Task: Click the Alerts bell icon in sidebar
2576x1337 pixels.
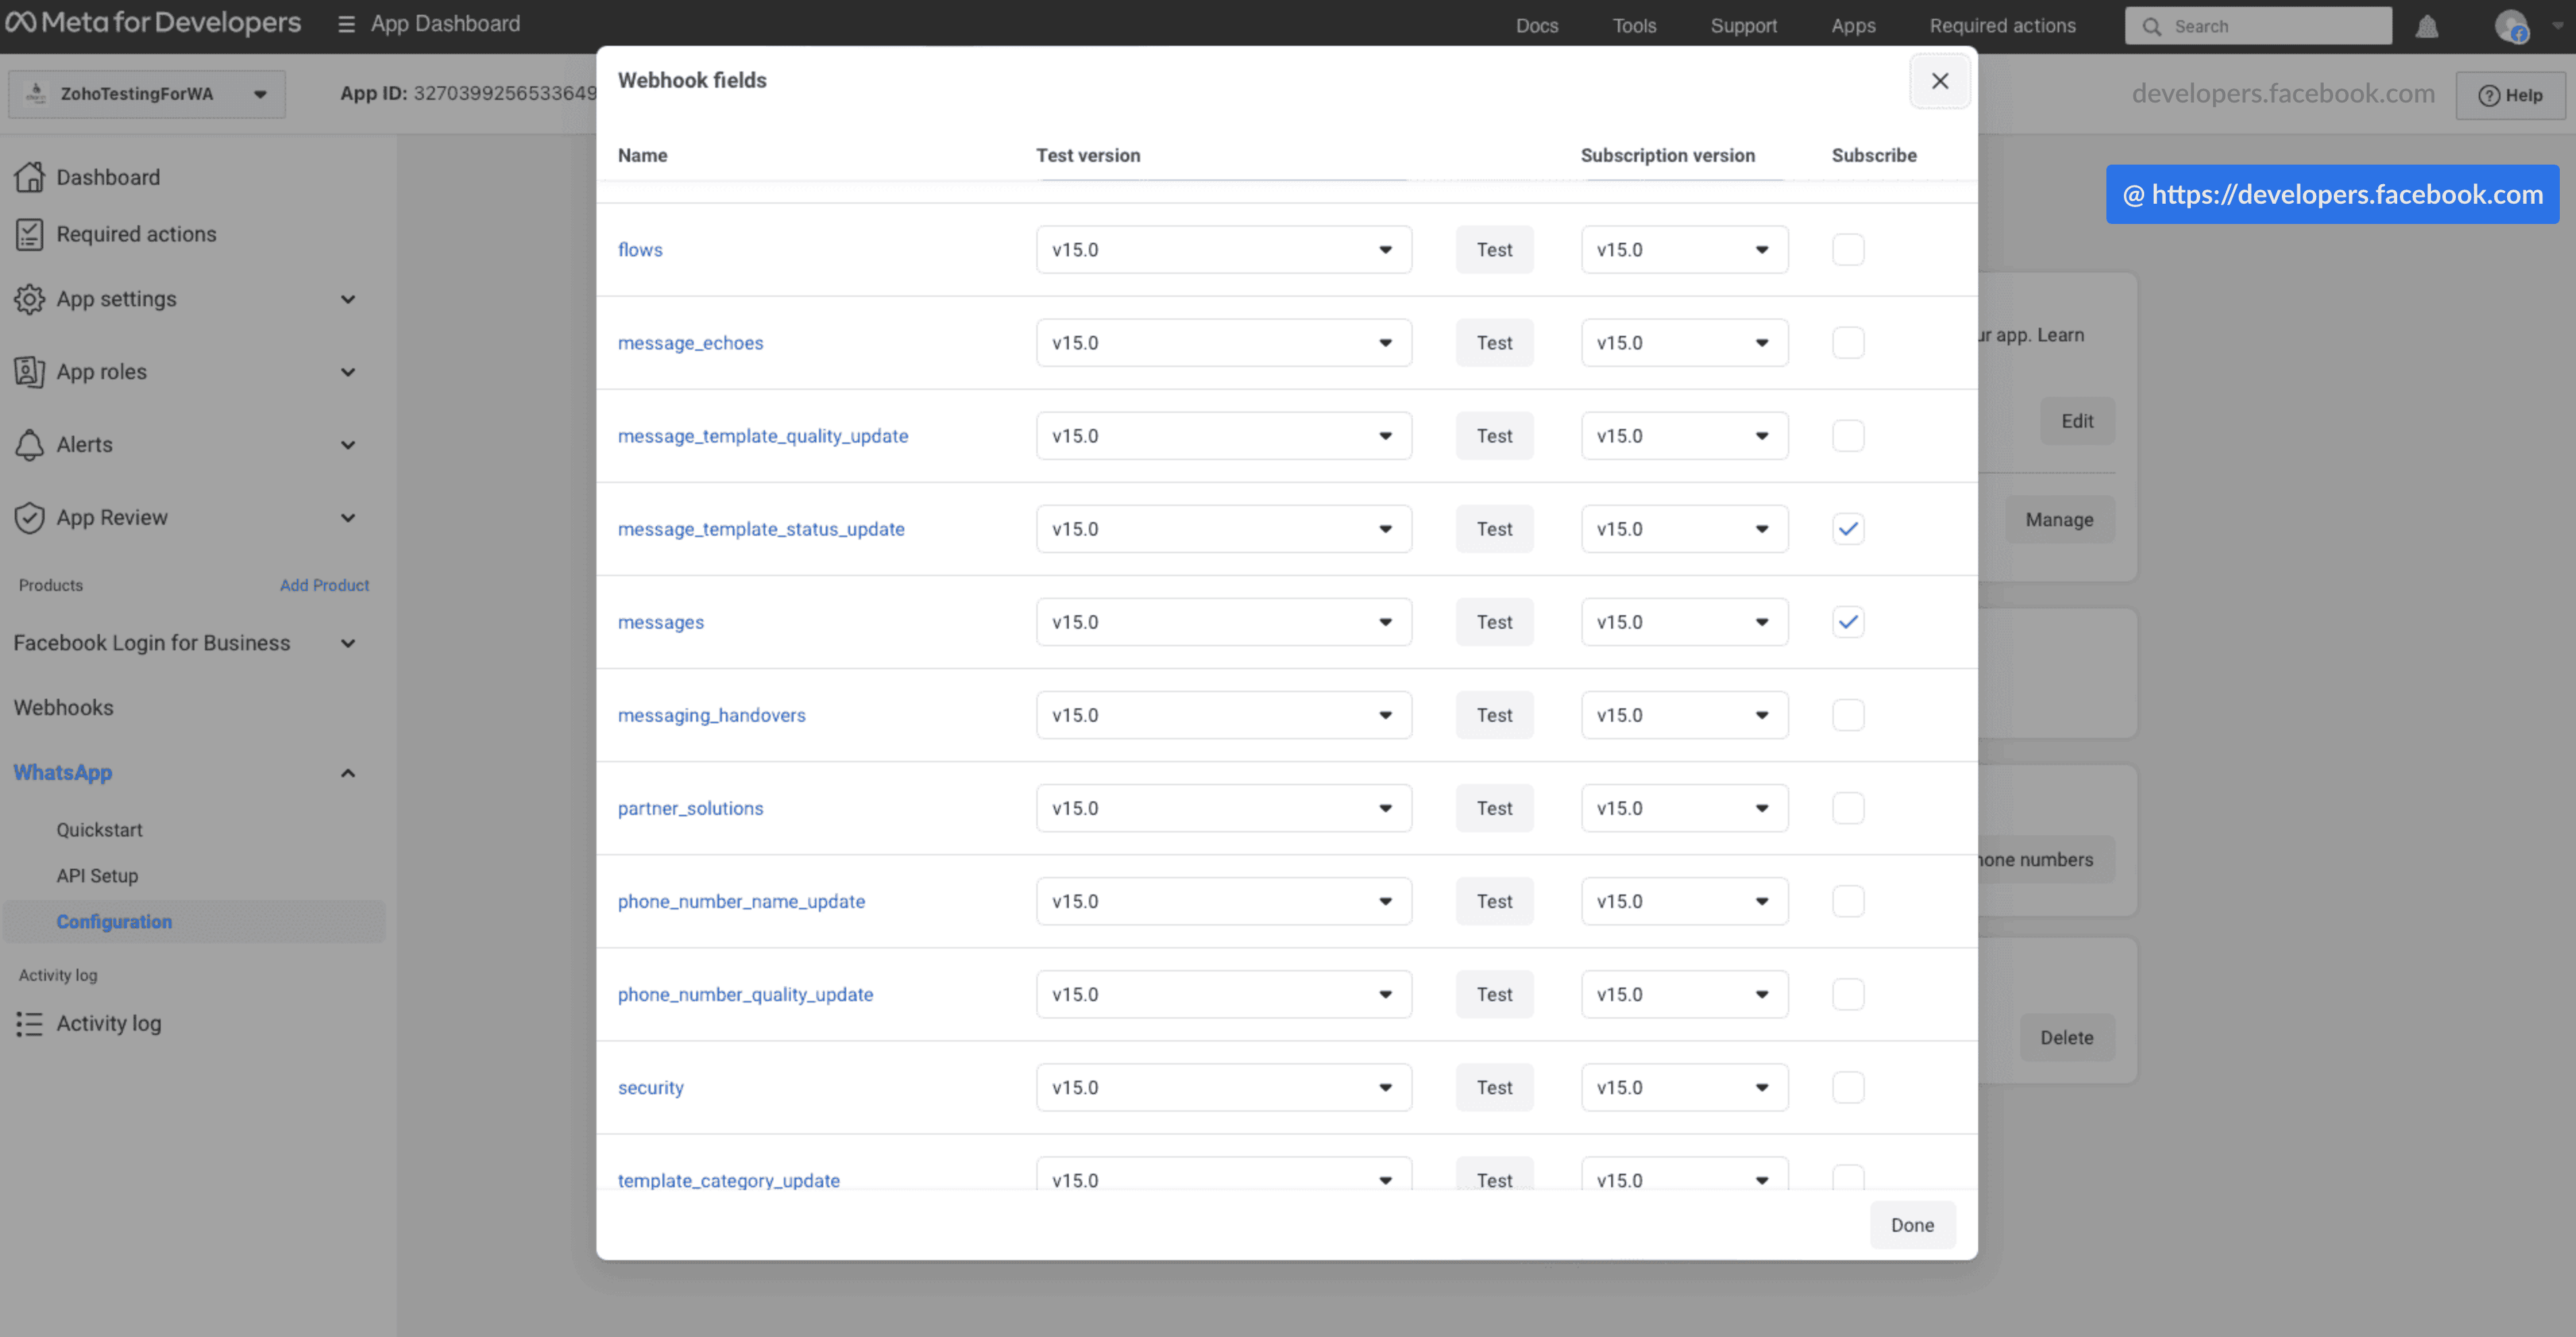Action: (30, 444)
